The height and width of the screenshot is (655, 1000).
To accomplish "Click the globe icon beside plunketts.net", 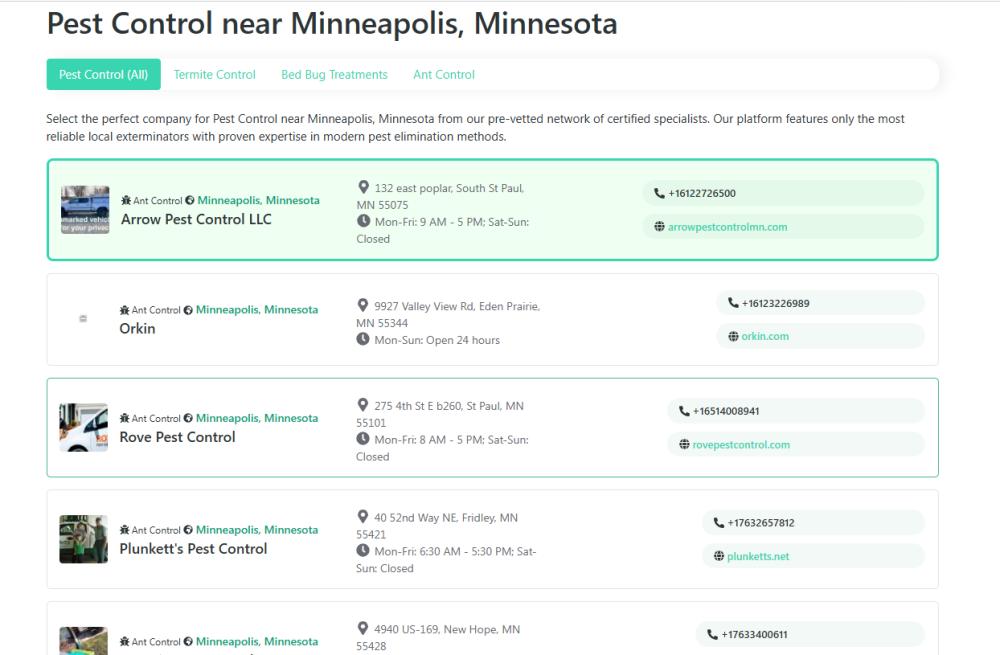I will click(719, 556).
